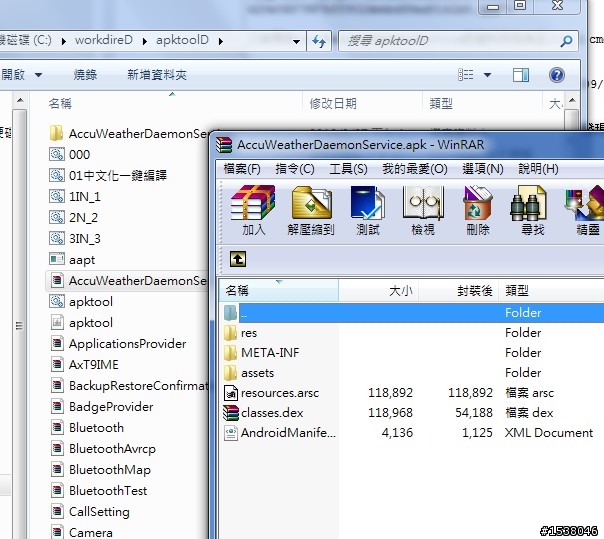The image size is (604, 539).
Task: Click the Extract To (解壓縮到) icon
Action: point(311,210)
